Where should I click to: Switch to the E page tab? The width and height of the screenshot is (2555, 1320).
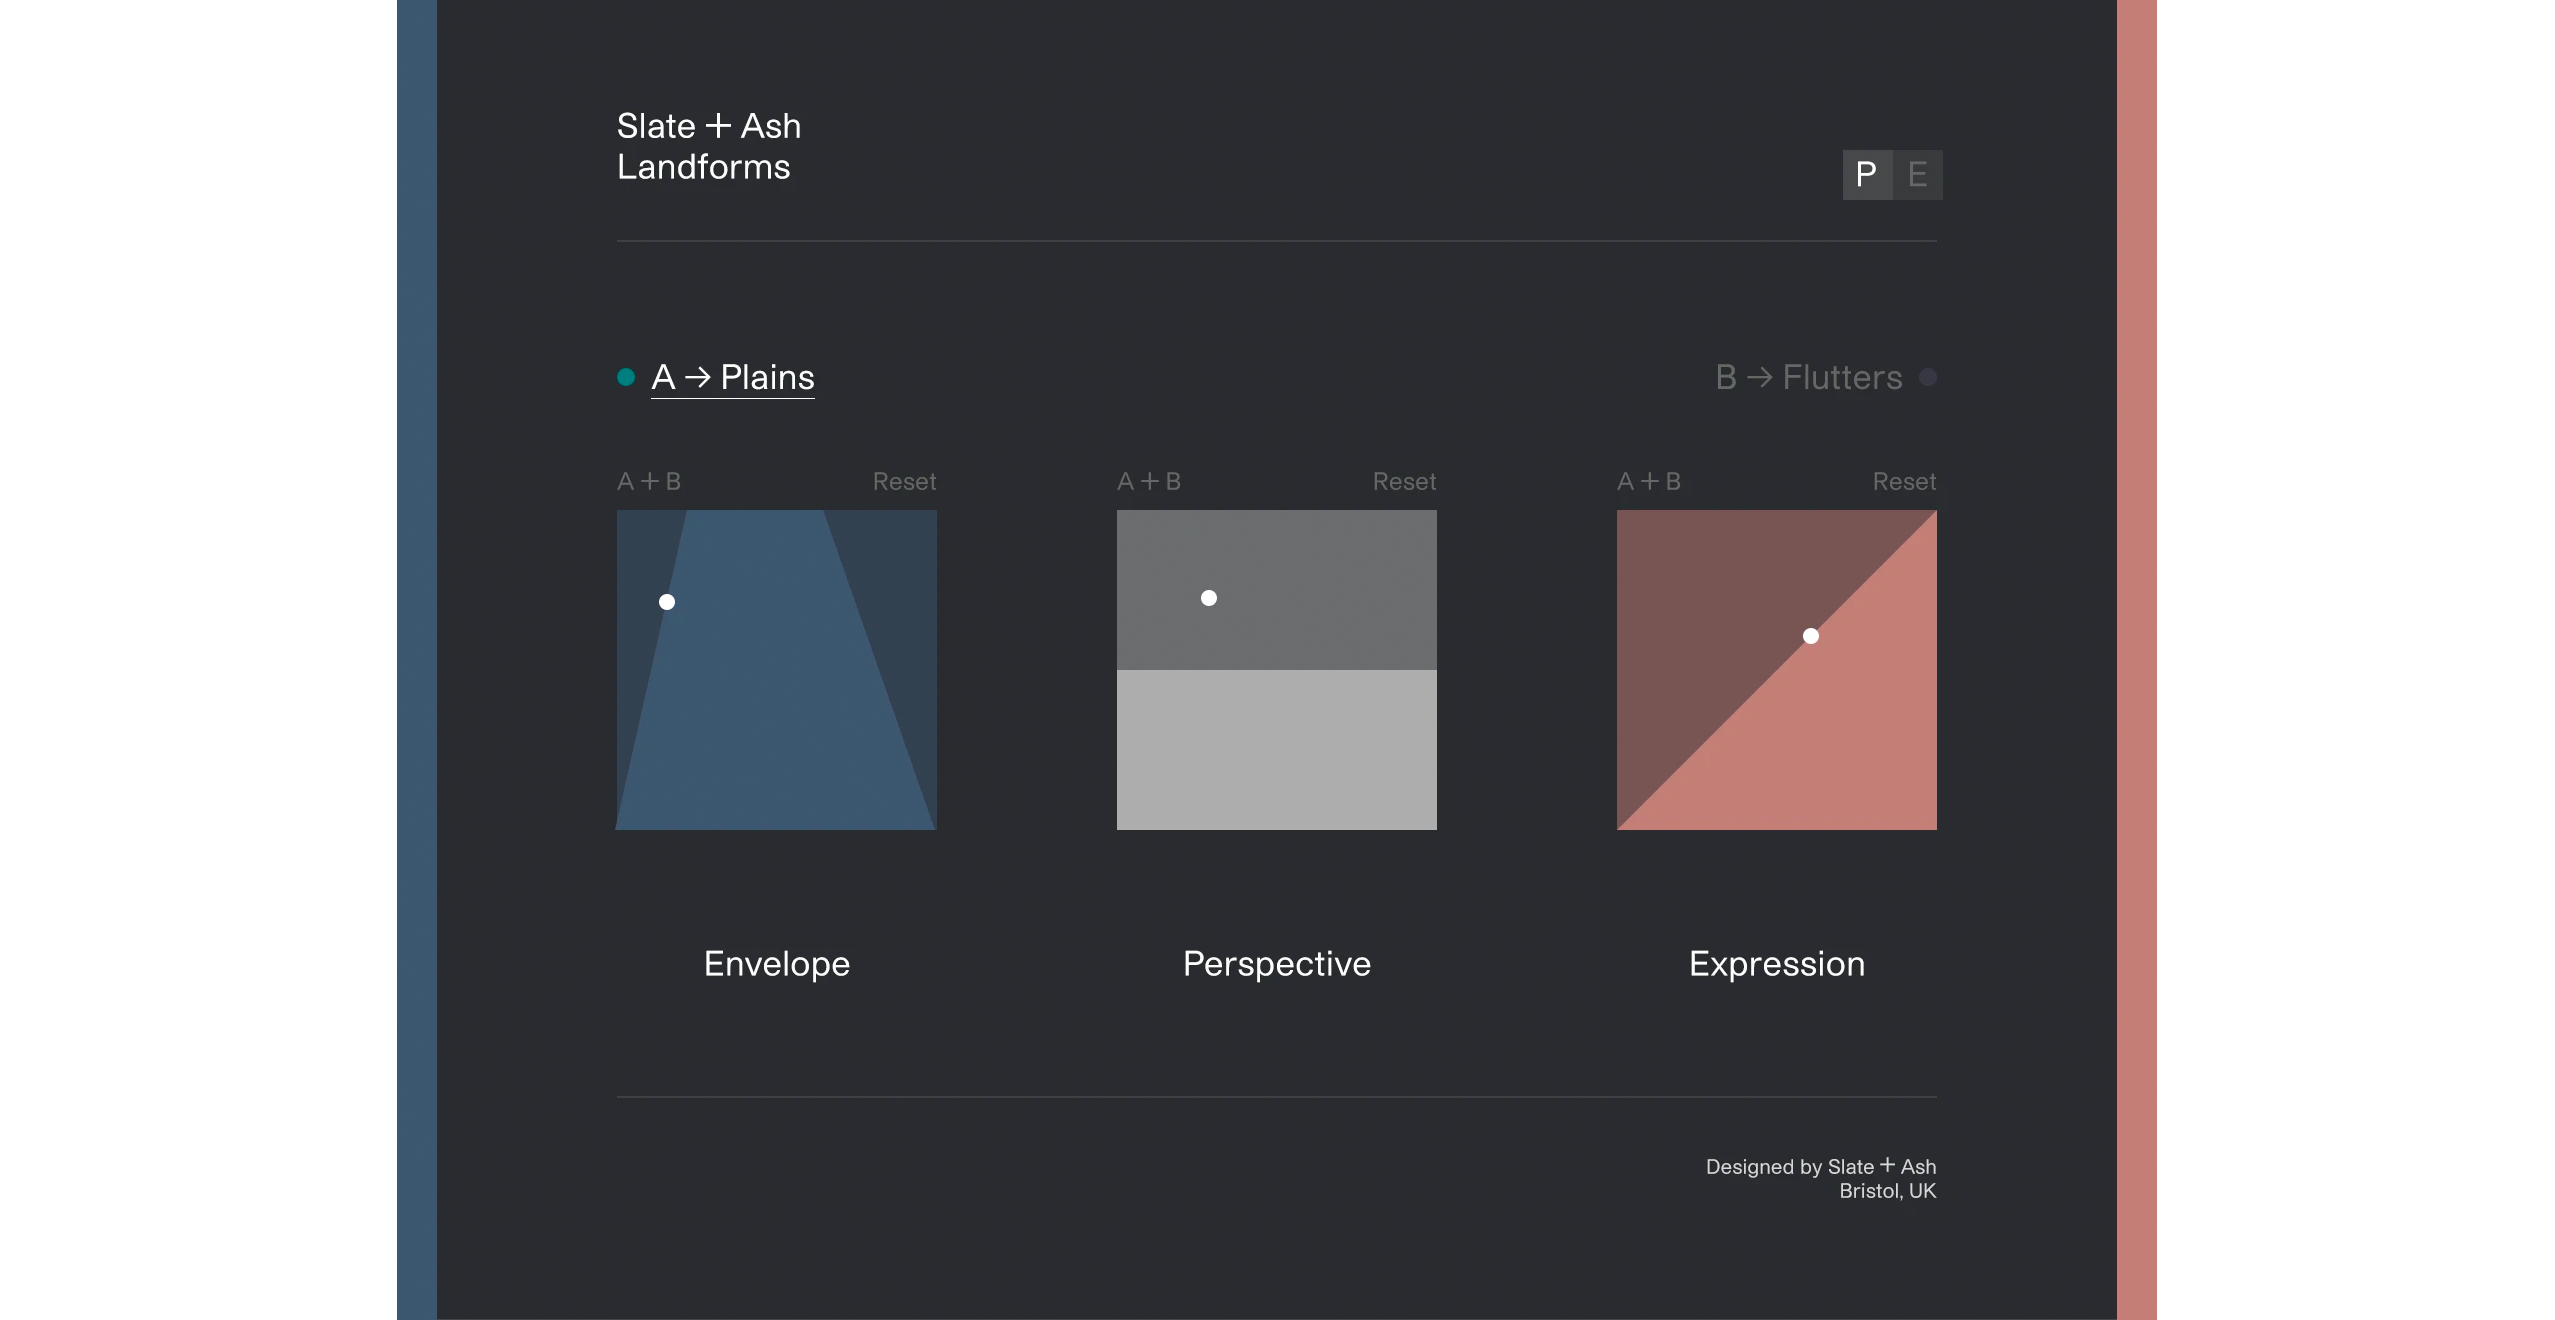coord(1917,175)
